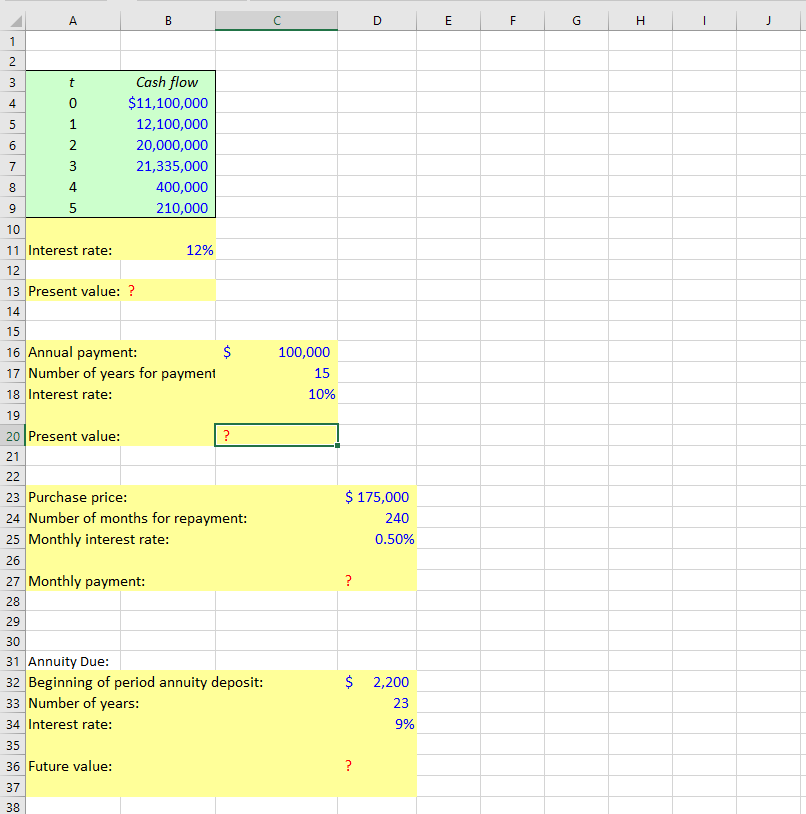Screen dimensions: 806x814
Task: Select row 13 header
Action: pos(12,291)
